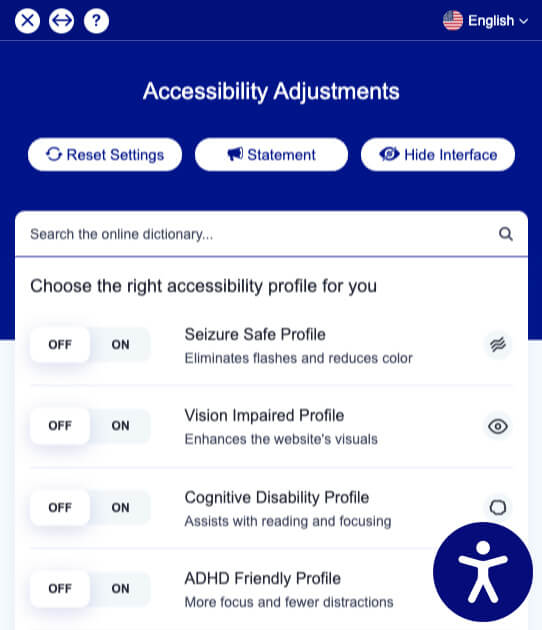The image size is (542, 630).
Task: Open the accessibility Statement
Action: (x=271, y=155)
